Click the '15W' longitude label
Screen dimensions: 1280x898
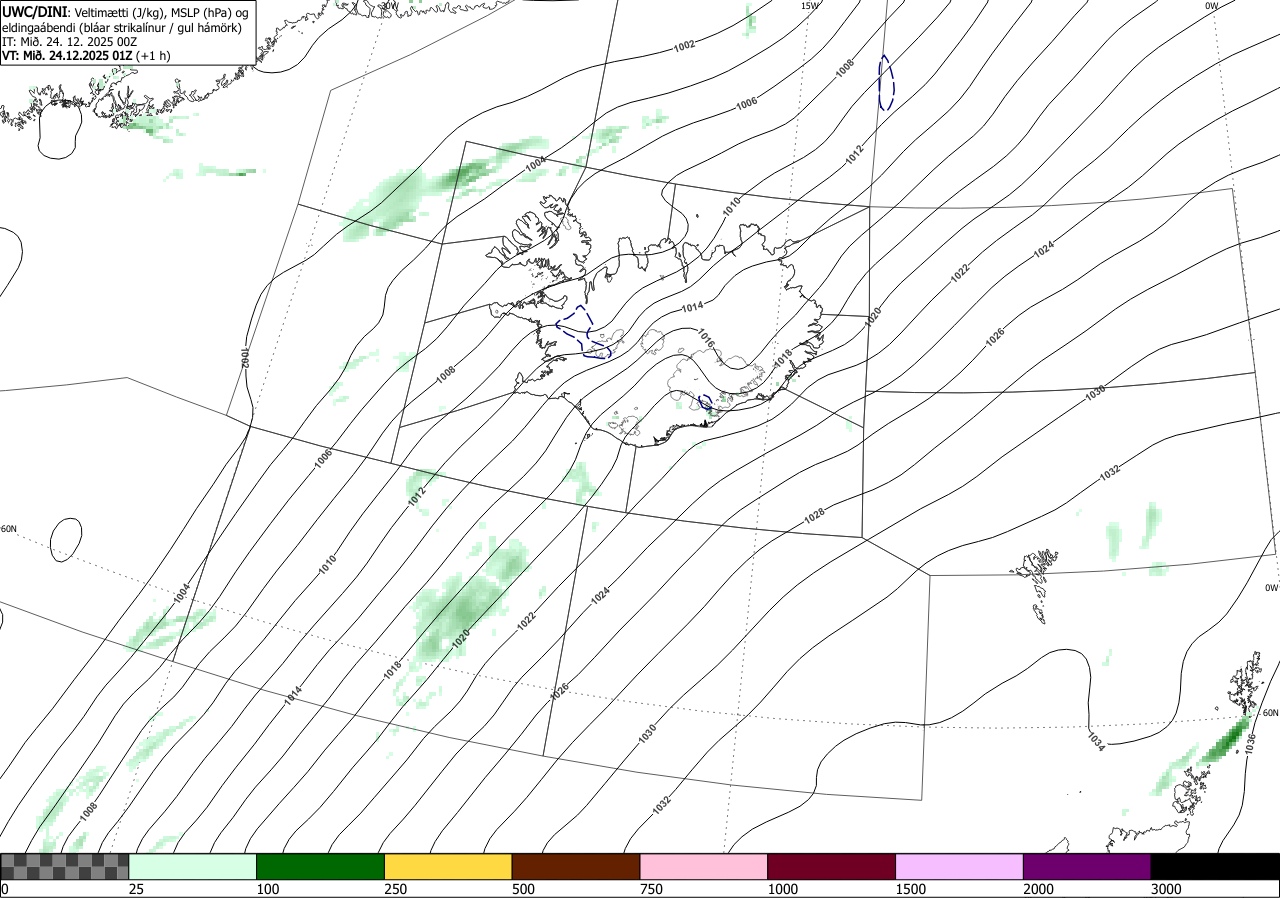[x=810, y=6]
